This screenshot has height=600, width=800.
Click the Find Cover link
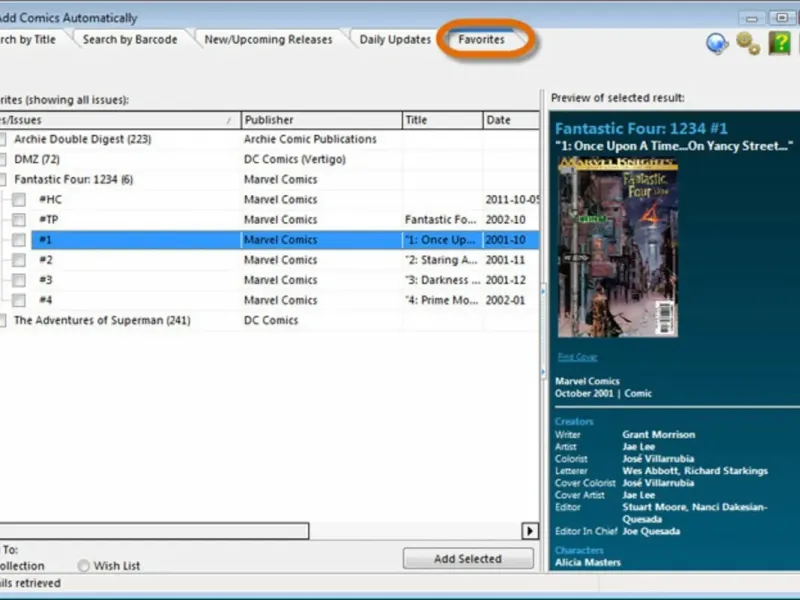pos(577,357)
